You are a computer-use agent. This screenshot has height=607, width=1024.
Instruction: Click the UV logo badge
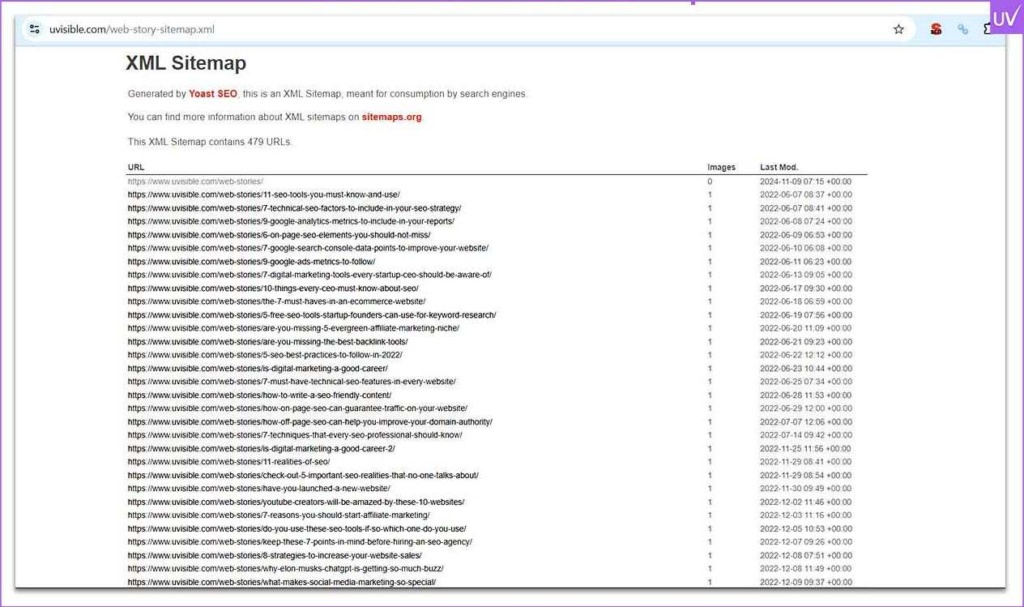tap(1005, 17)
